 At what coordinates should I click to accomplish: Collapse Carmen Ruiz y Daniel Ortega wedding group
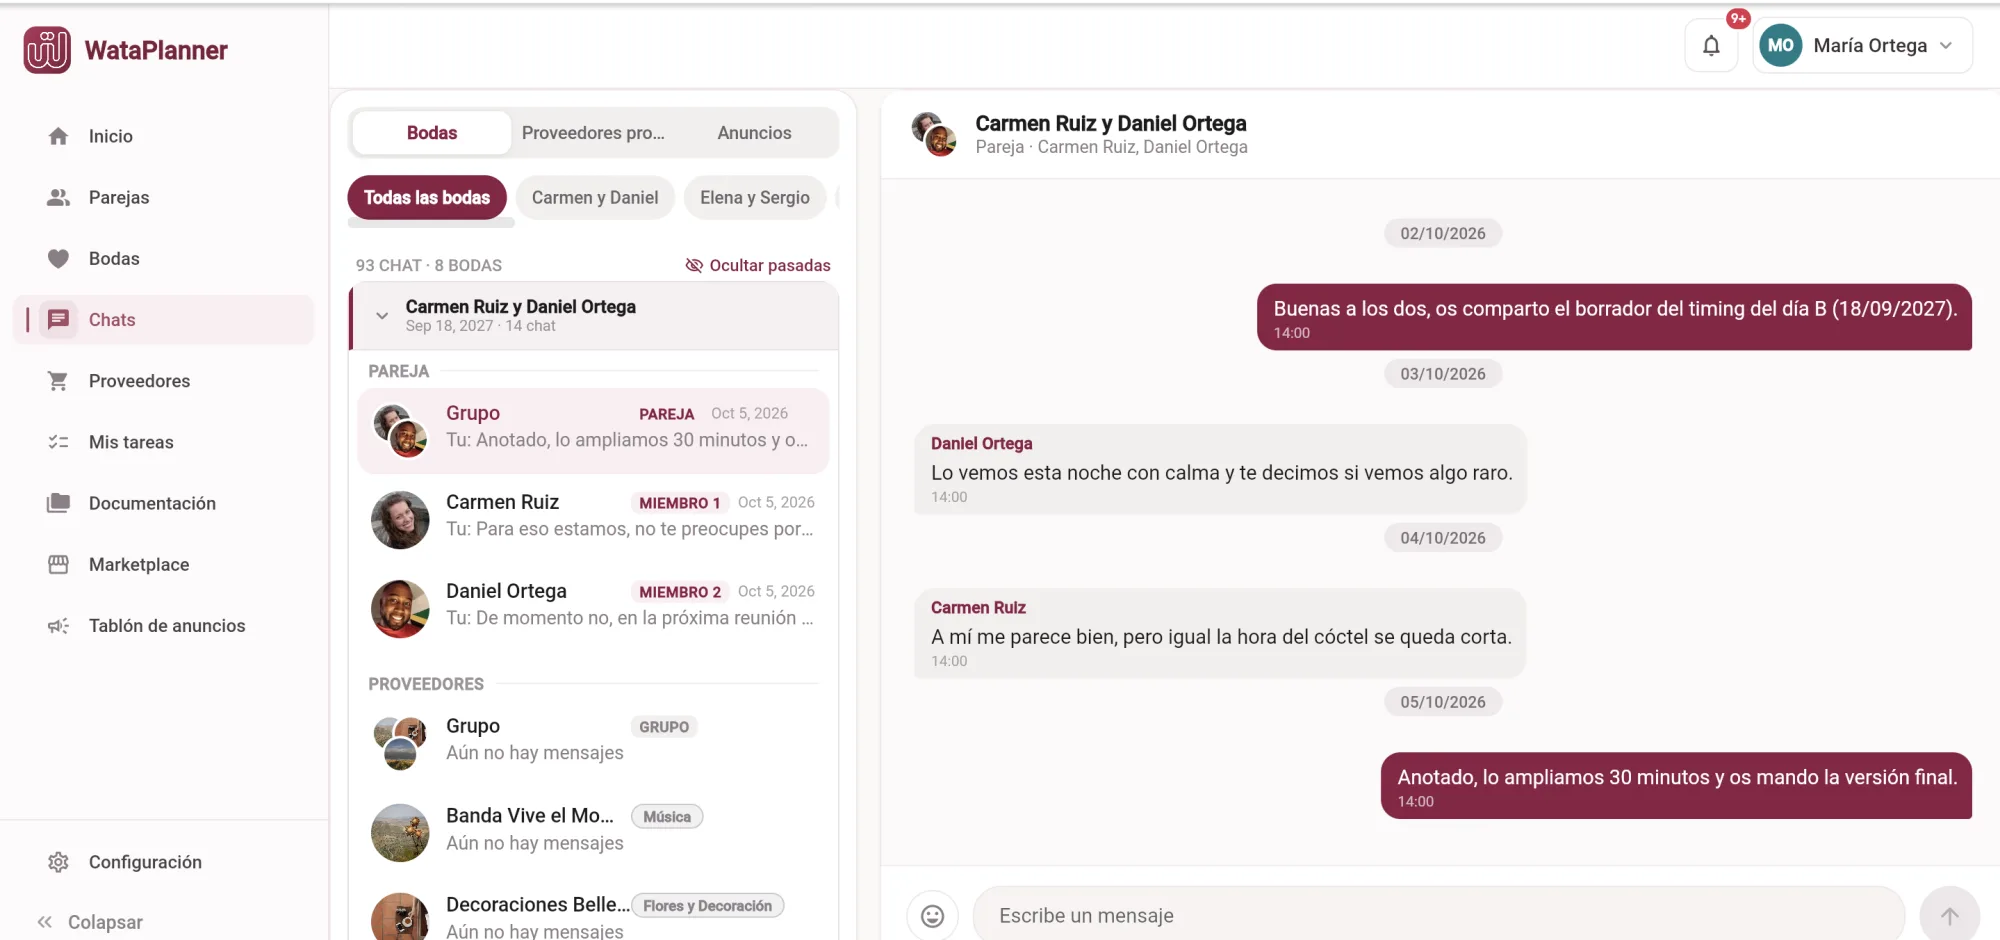point(382,316)
